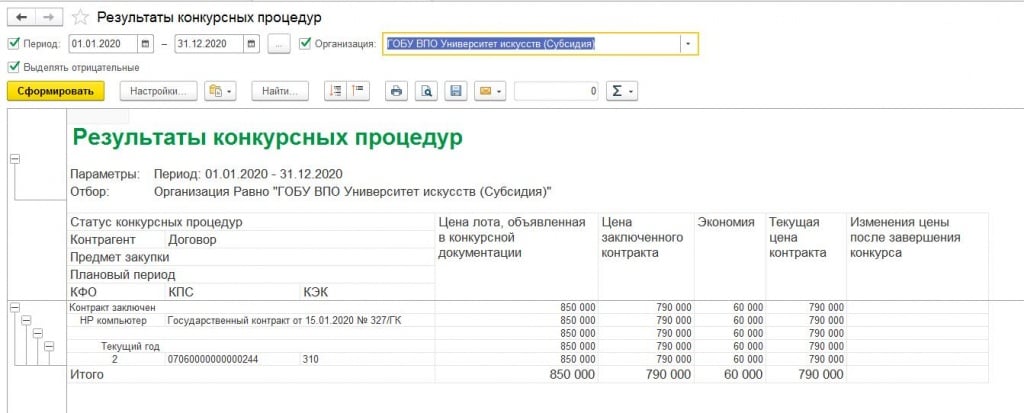Screen dimensions: 1024x413
Task: Click the print report icon
Action: [396, 91]
